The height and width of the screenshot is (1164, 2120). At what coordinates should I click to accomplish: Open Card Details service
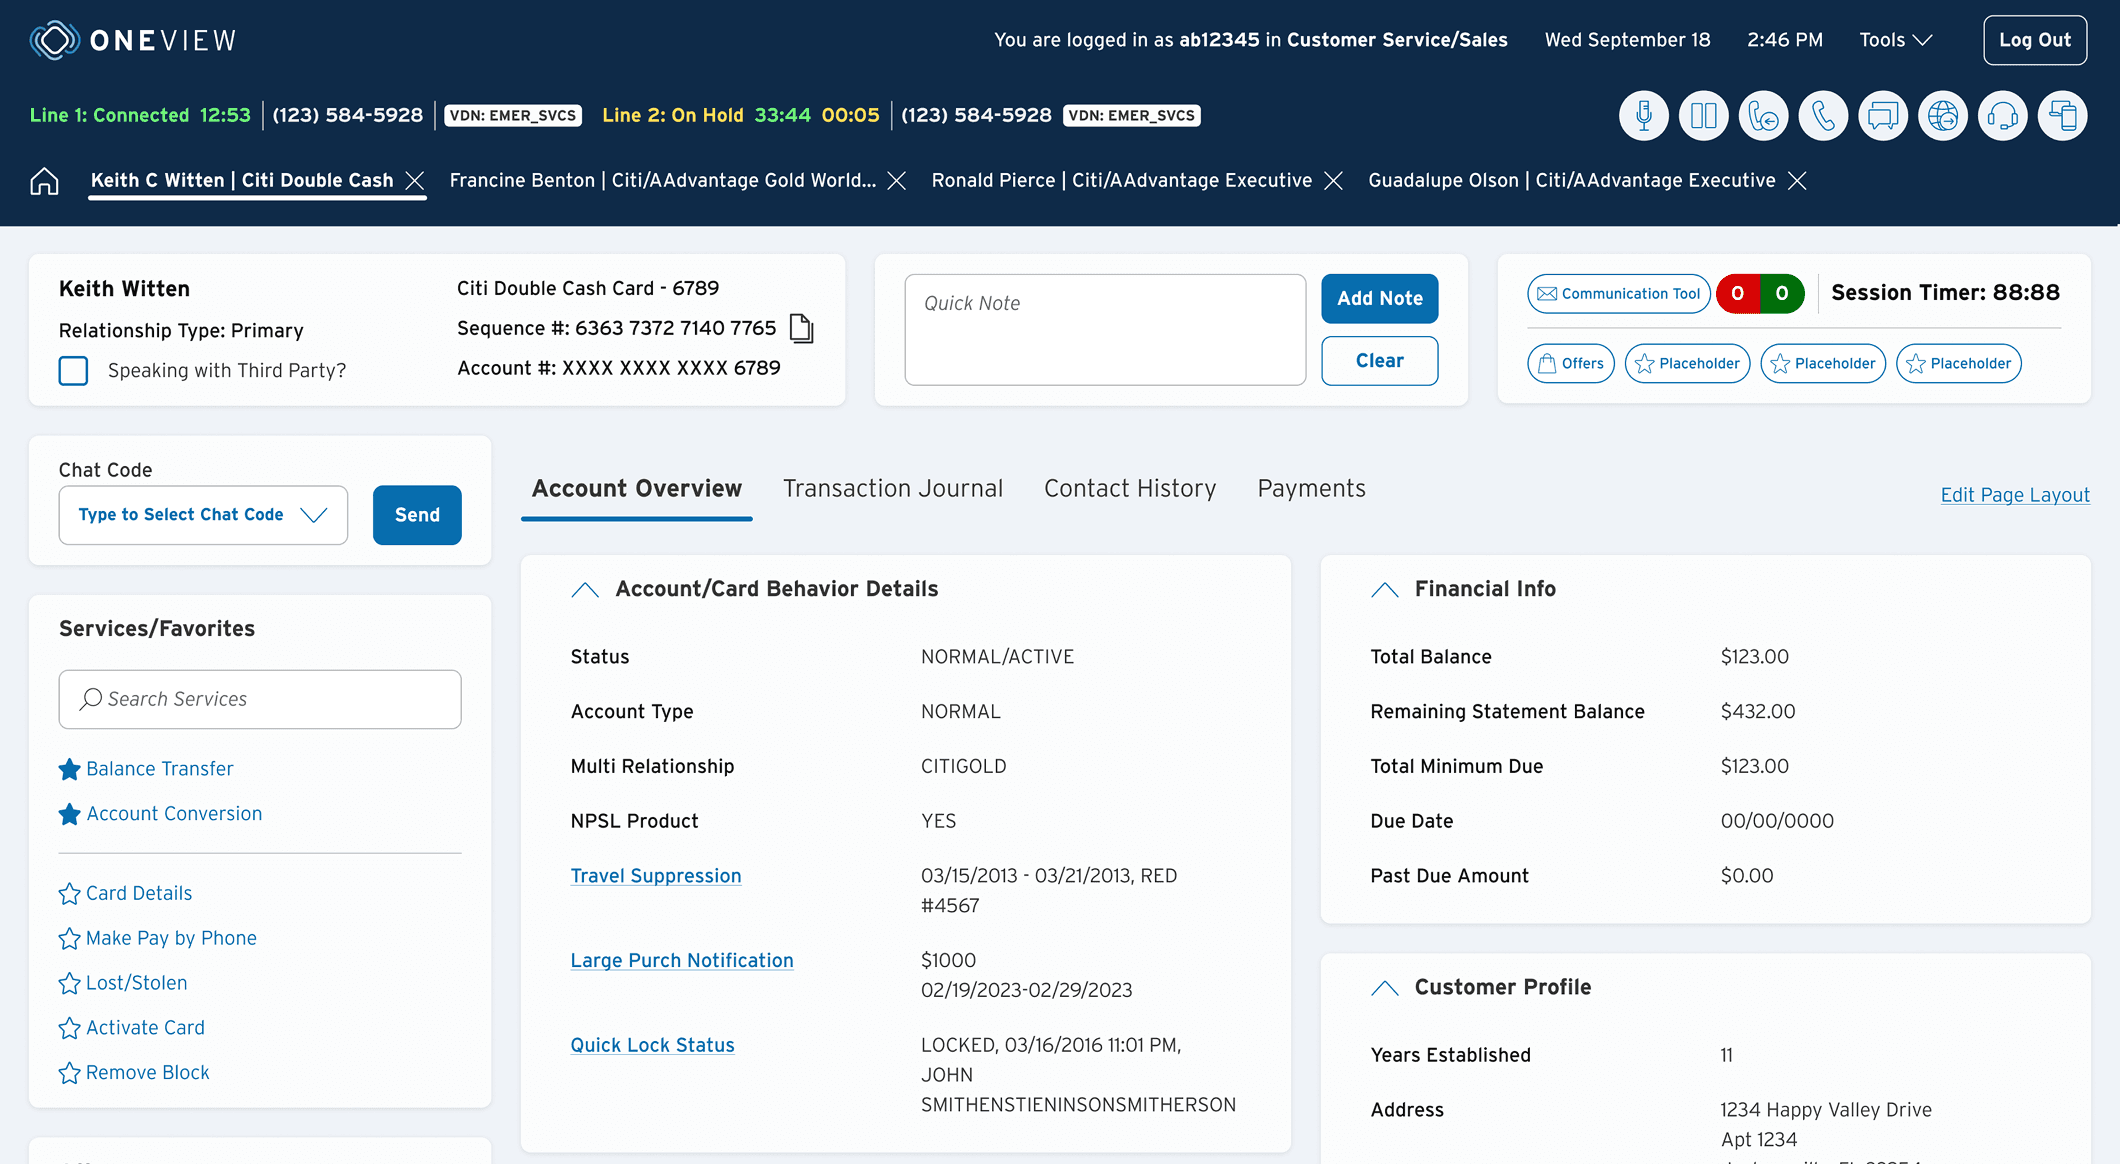click(139, 894)
